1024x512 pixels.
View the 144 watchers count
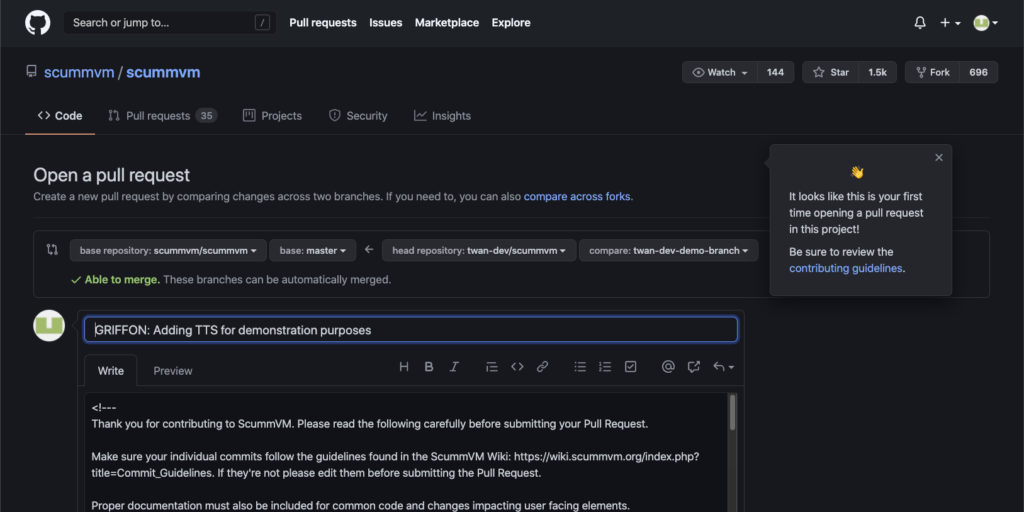(775, 72)
